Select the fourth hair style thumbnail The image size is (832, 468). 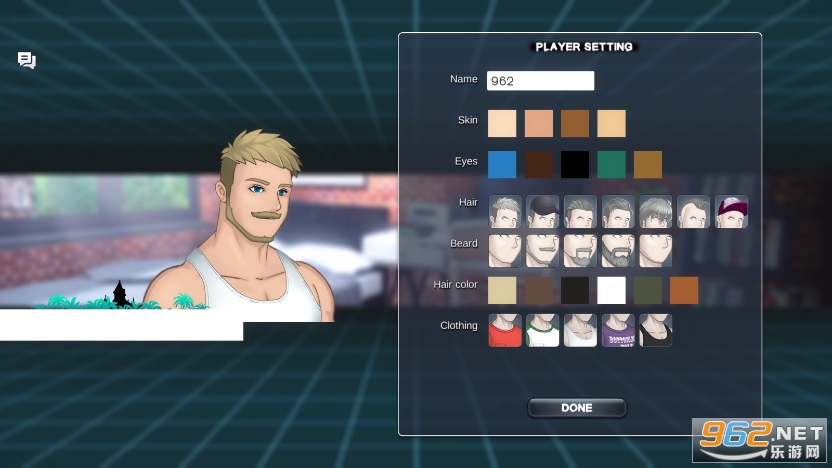618,212
